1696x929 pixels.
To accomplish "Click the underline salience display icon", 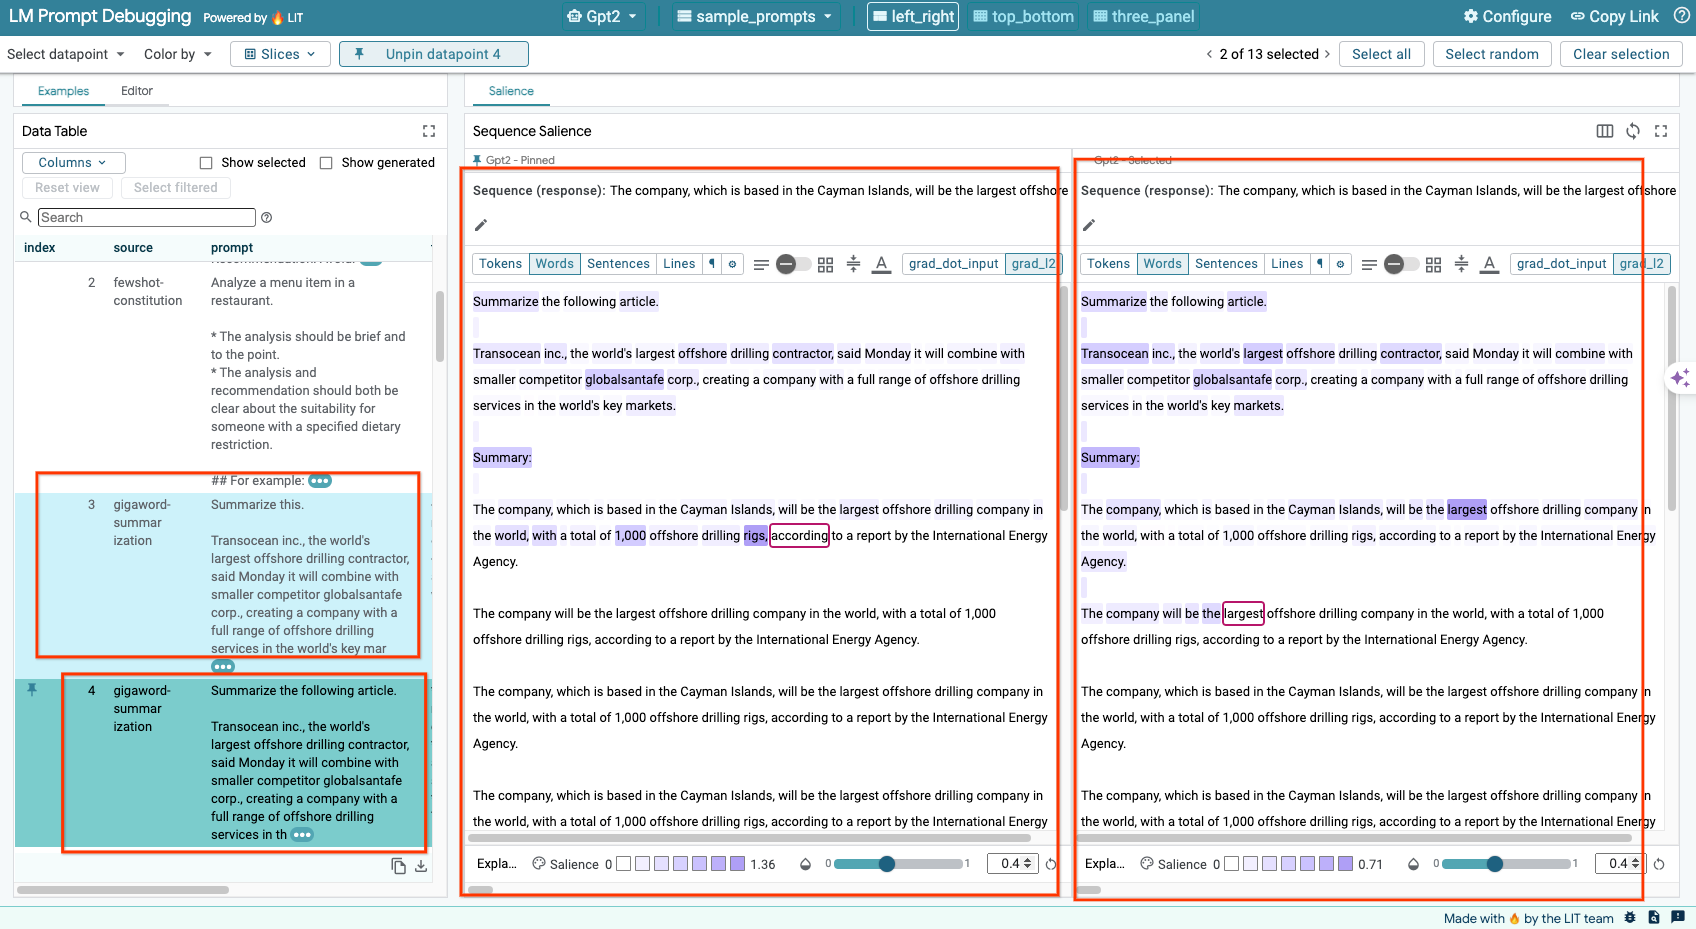I will pyautogui.click(x=881, y=263).
